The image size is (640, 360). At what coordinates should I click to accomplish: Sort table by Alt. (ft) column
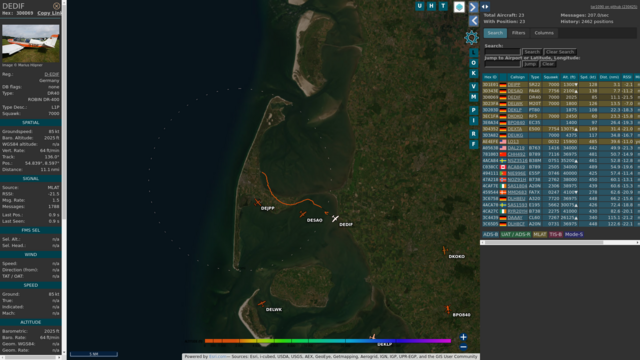coord(569,77)
